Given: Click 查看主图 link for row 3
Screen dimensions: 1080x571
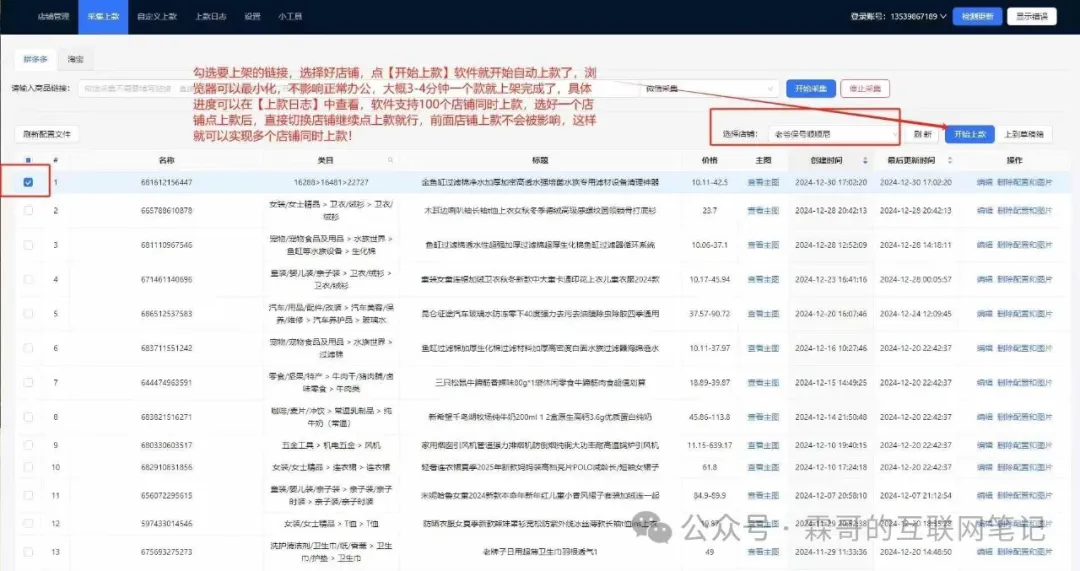Looking at the screenshot, I should [x=762, y=244].
